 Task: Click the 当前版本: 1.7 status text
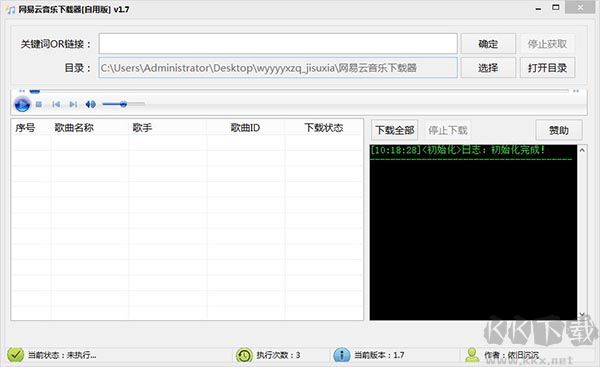pos(379,355)
